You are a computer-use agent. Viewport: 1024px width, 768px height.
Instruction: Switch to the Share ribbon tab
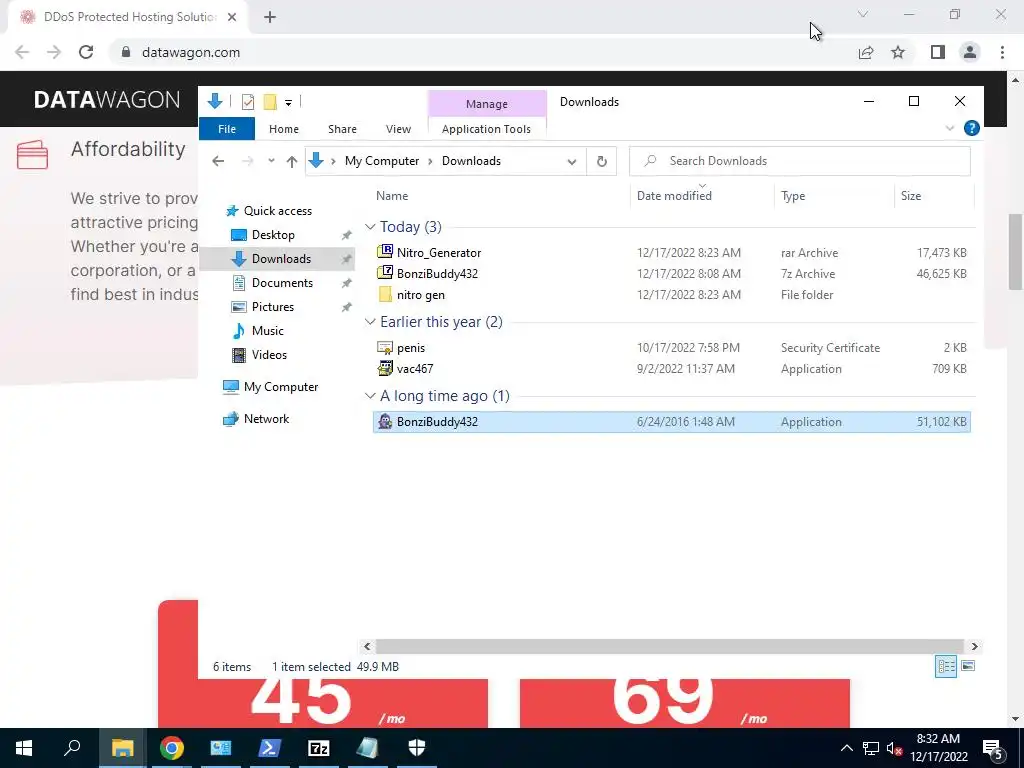pyautogui.click(x=342, y=129)
